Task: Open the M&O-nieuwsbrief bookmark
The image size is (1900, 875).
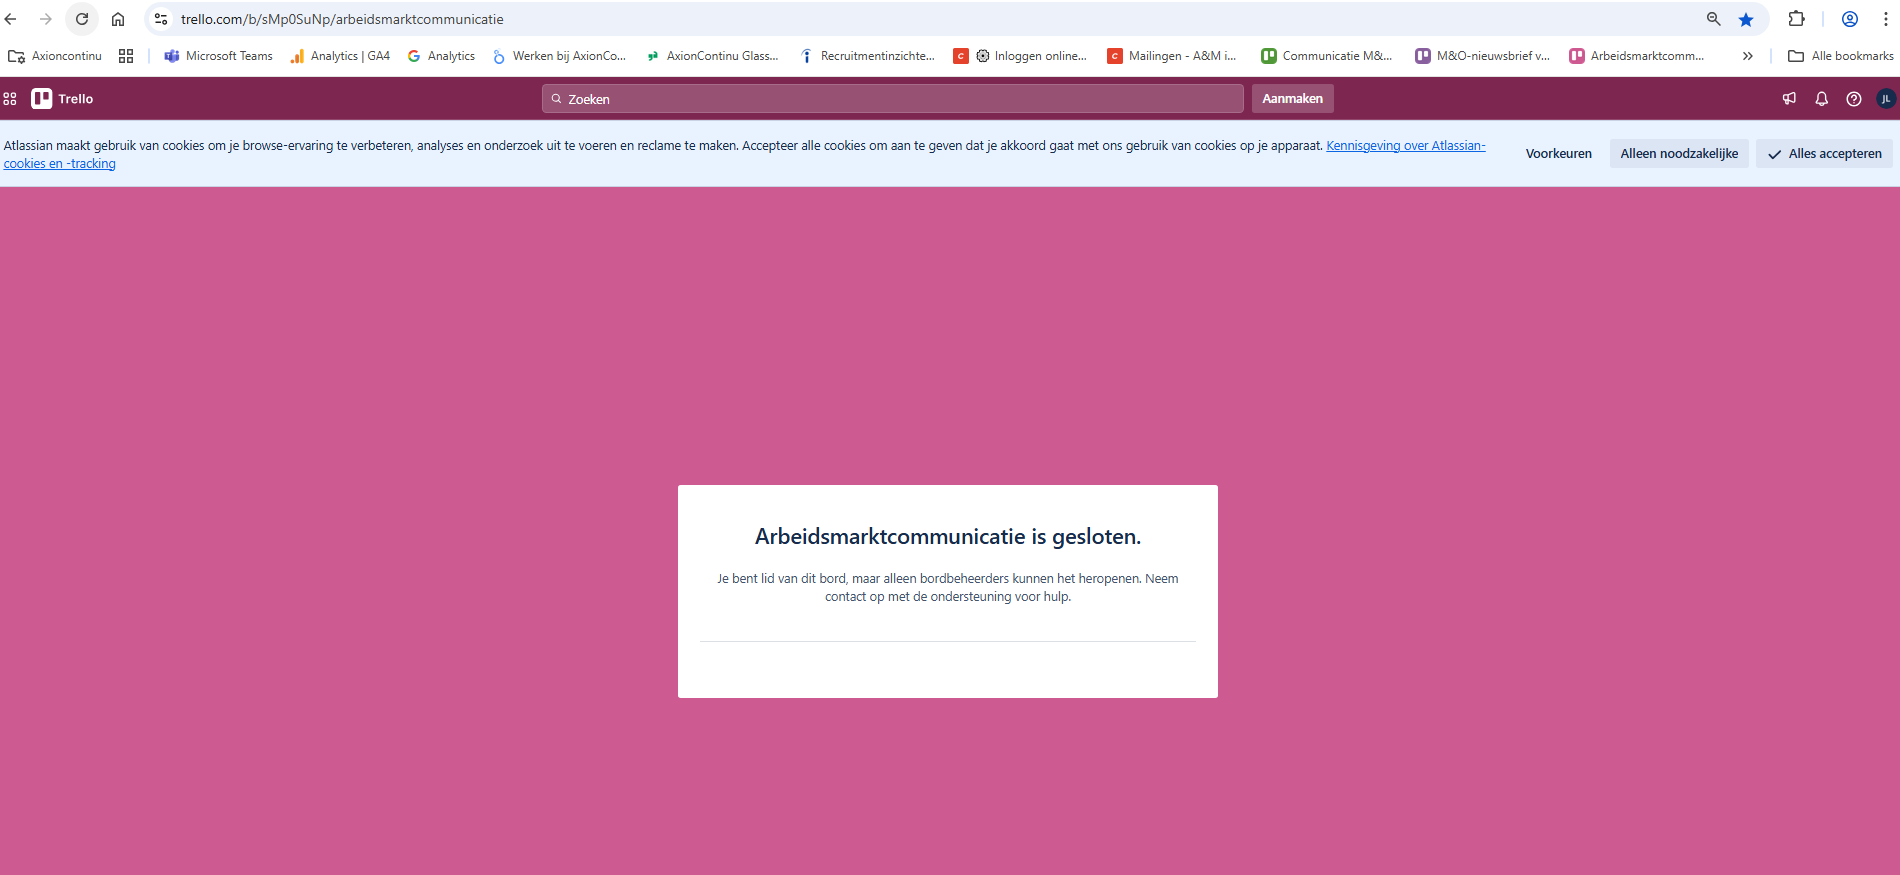Action: click(x=1482, y=56)
